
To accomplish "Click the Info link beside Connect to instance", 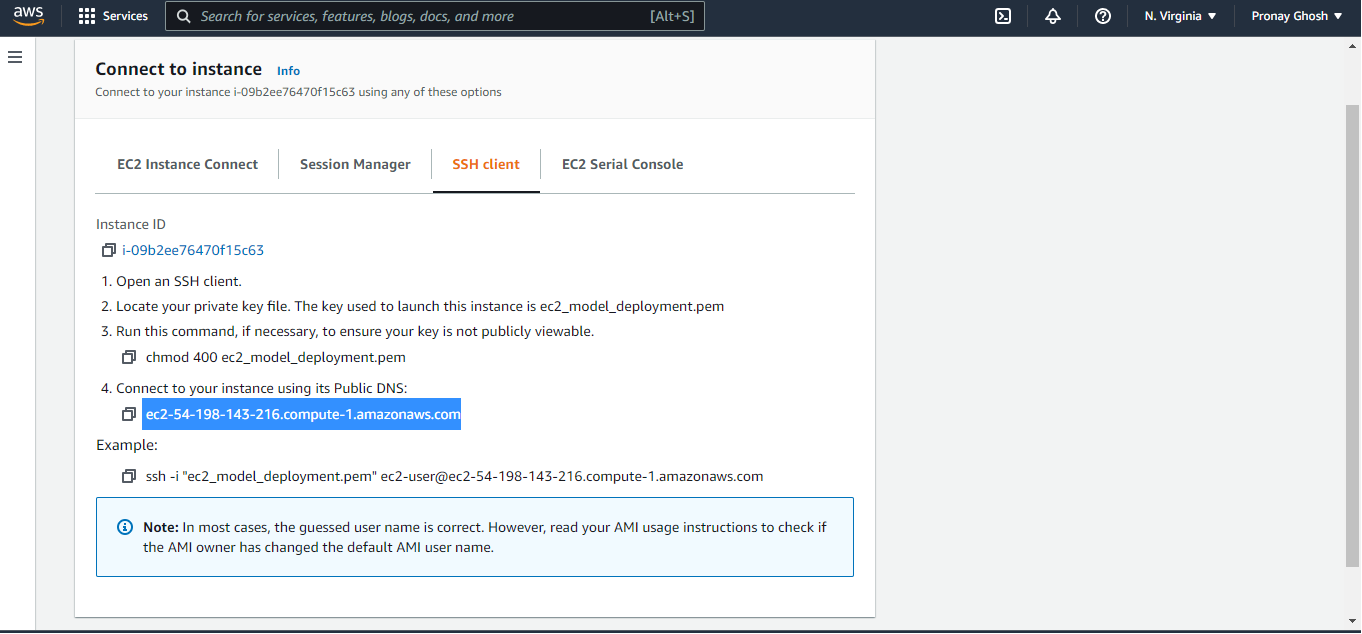I will click(288, 70).
